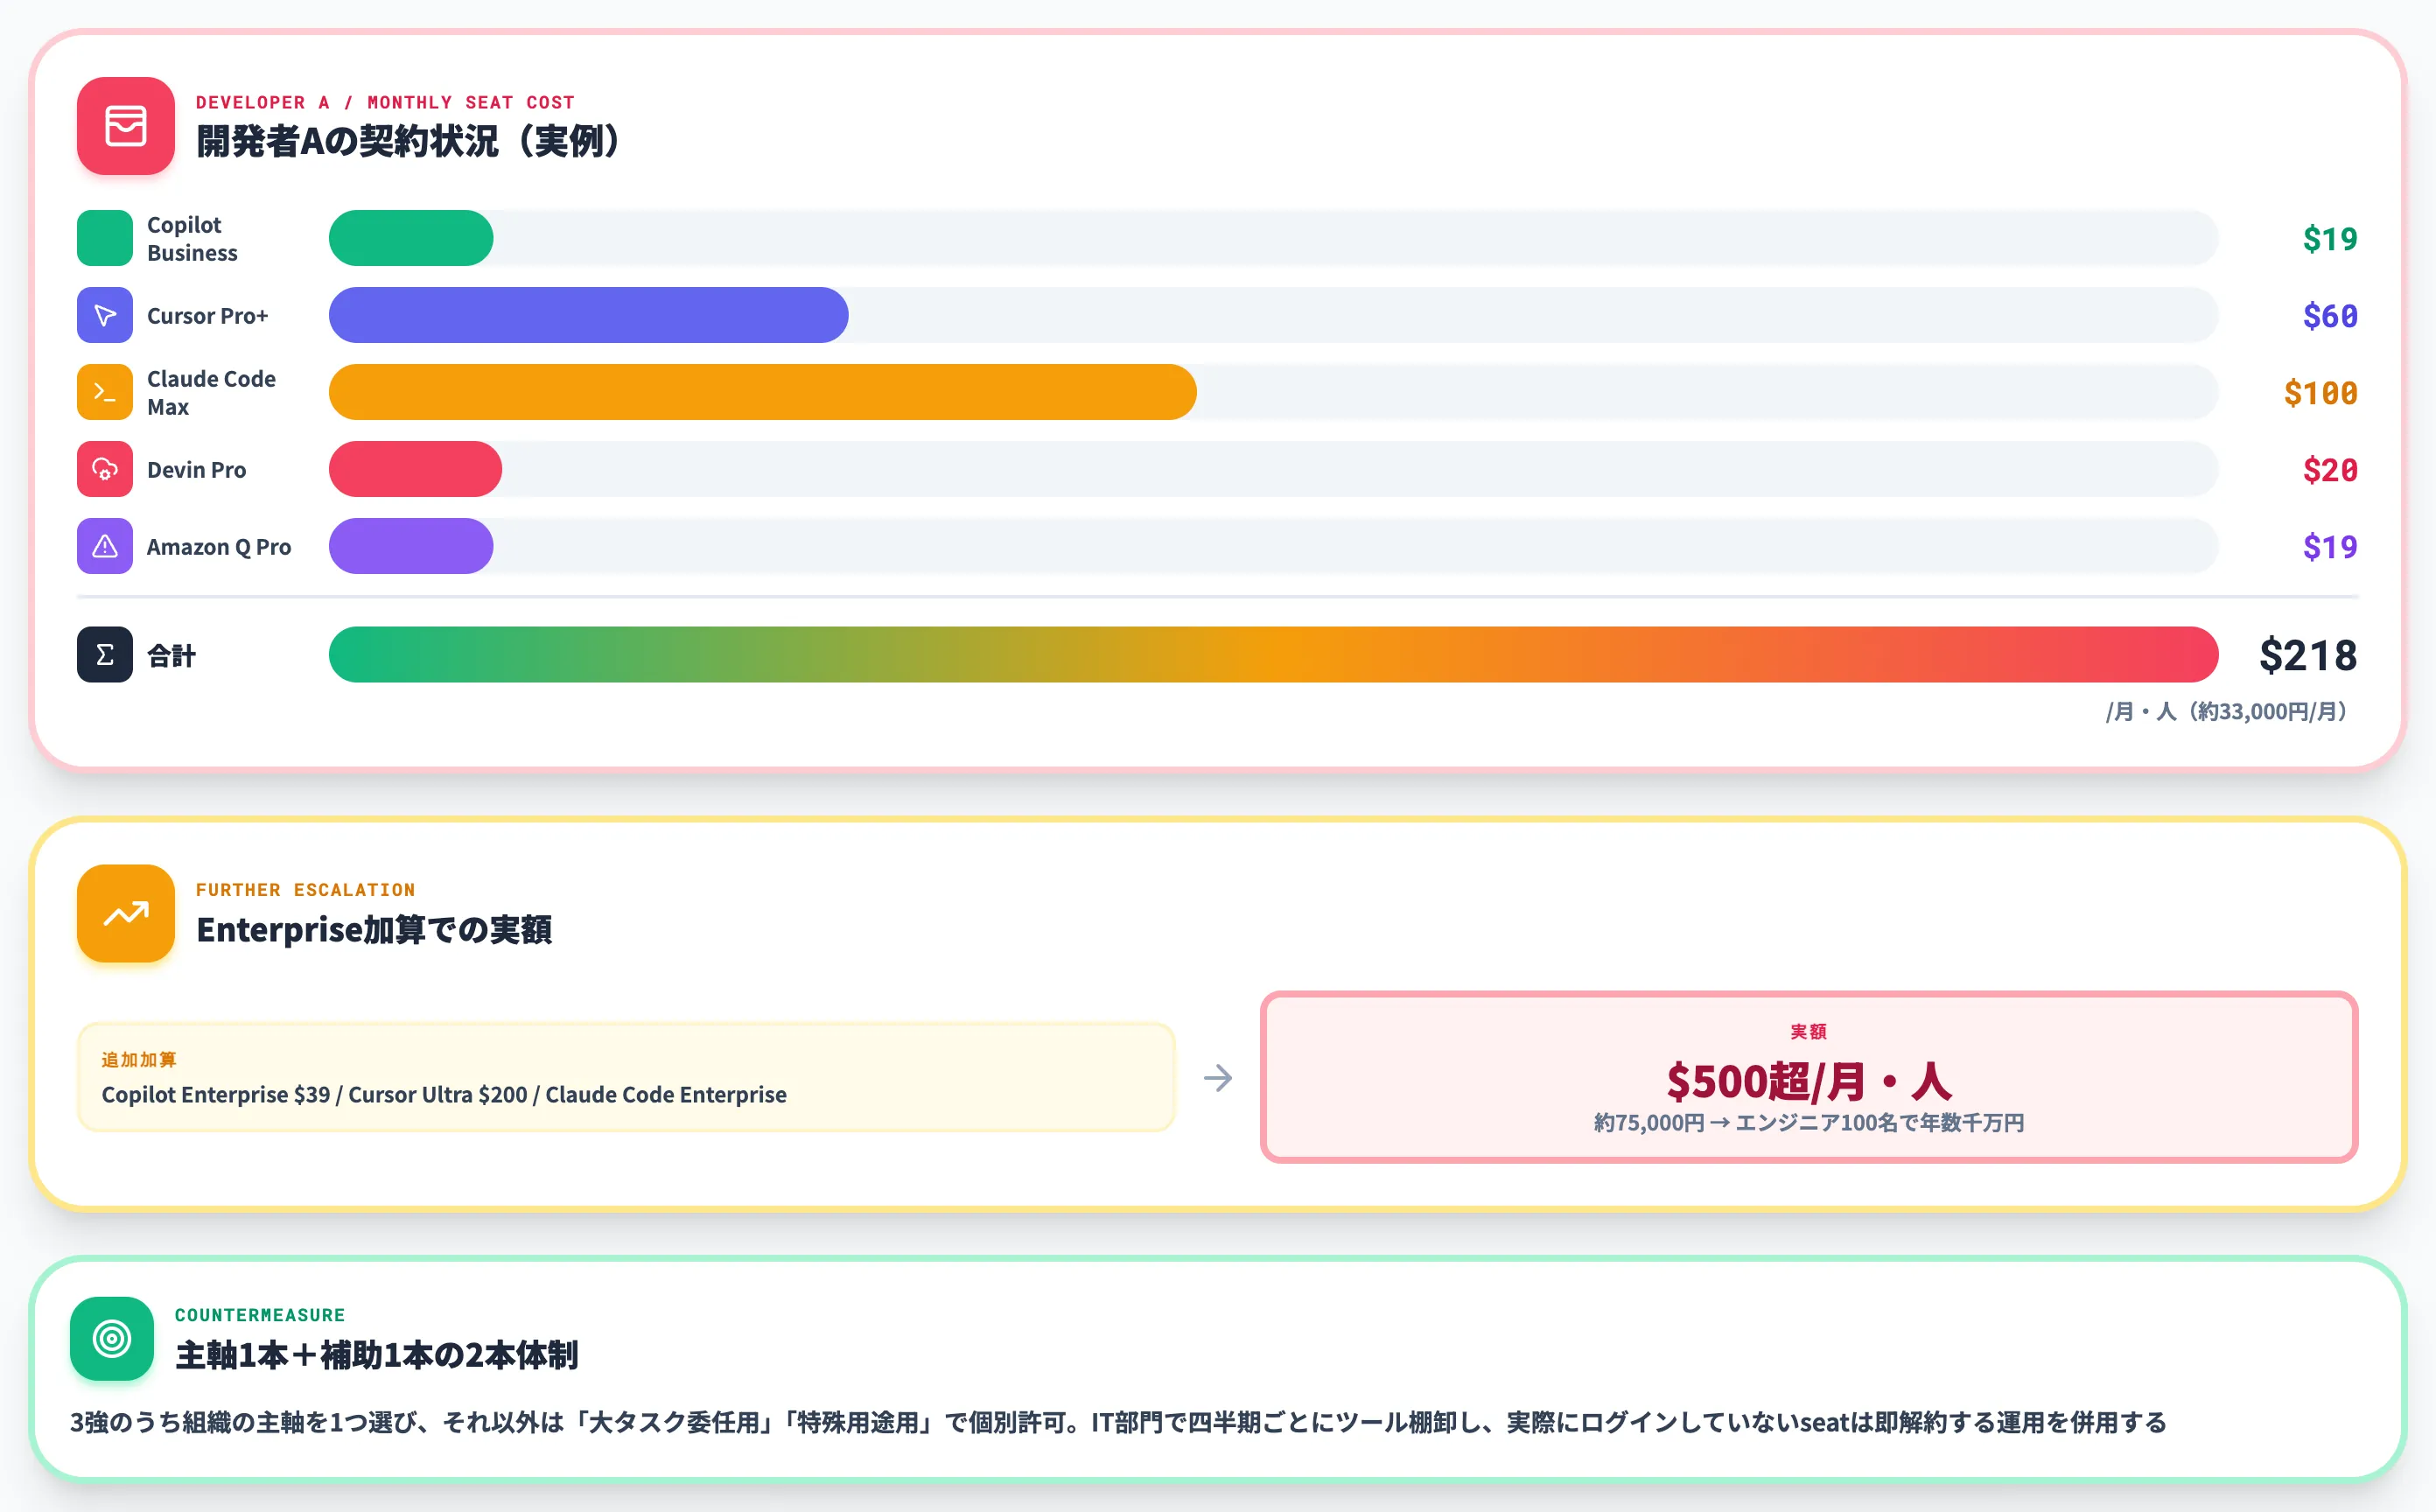Click the Amazon Q Pro triangle icon
This screenshot has width=2436, height=1512.
(105, 546)
